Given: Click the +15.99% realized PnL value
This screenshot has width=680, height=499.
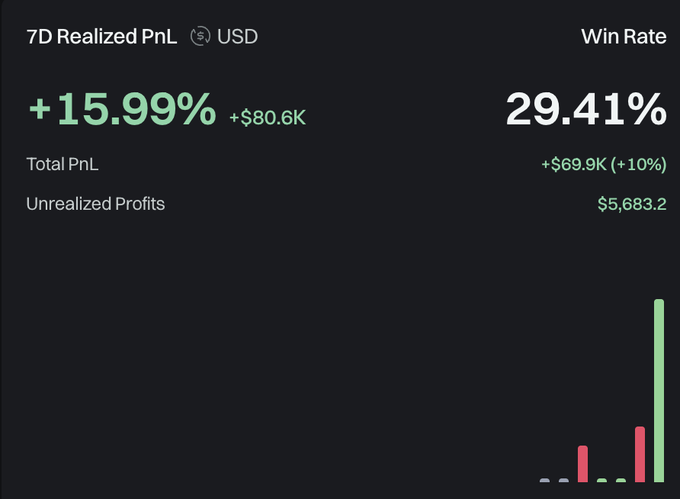Looking at the screenshot, I should tap(122, 108).
